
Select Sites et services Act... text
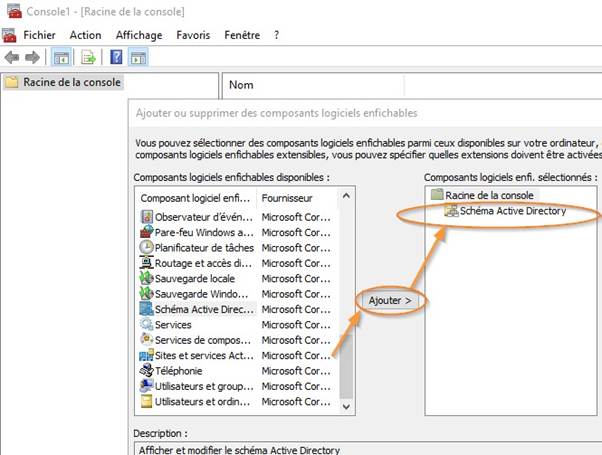pyautogui.click(x=204, y=356)
